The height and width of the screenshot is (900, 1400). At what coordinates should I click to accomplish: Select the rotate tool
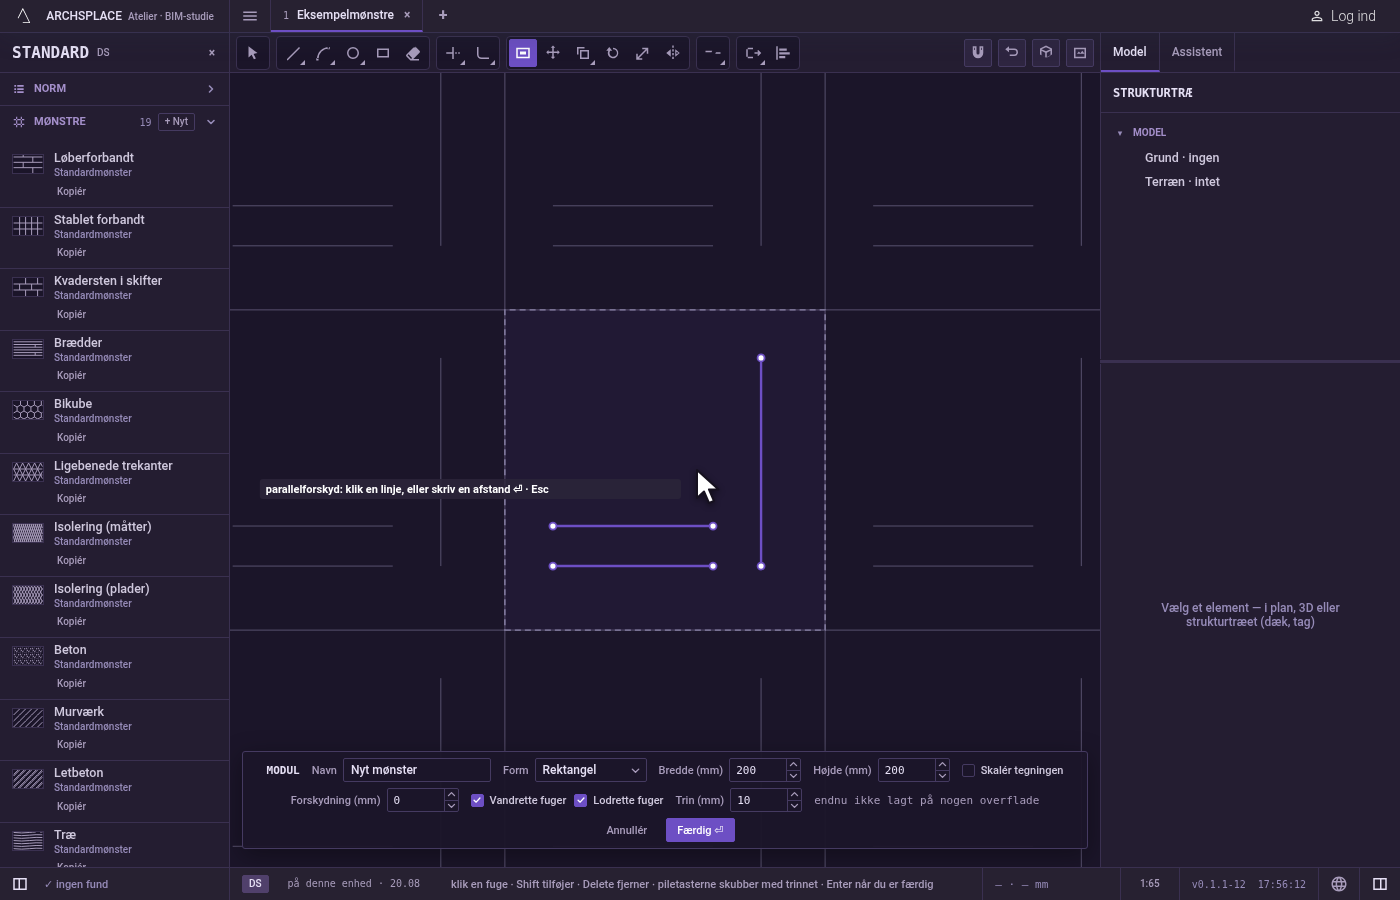pos(613,53)
